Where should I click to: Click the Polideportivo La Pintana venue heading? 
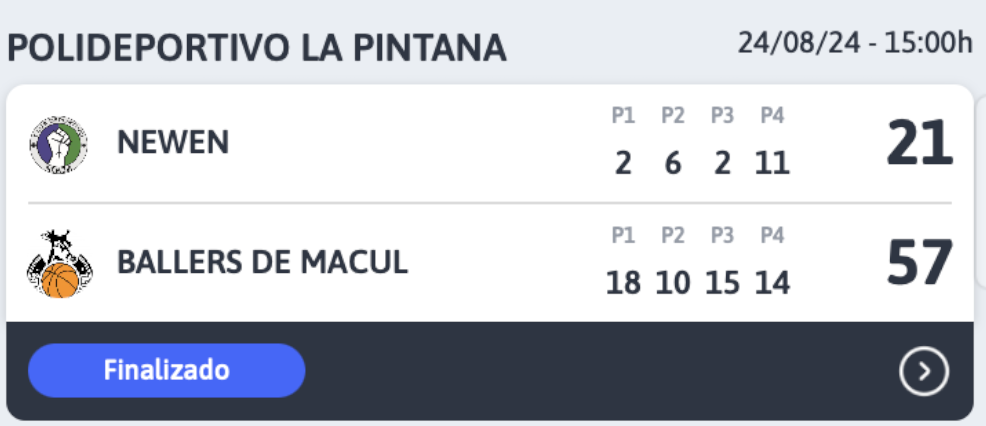(x=257, y=48)
